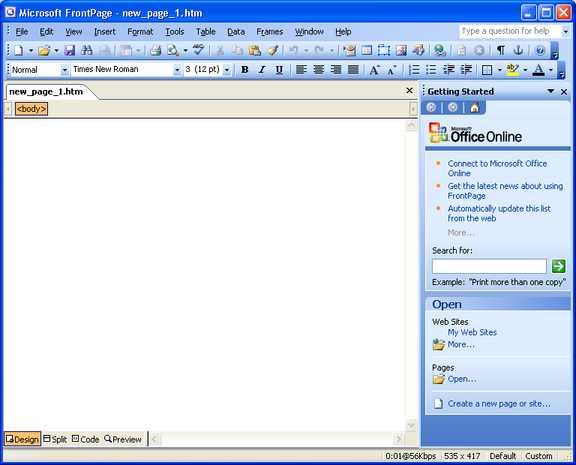Click the Search for input field
Viewport: 576px width, 465px height.
tap(489, 266)
